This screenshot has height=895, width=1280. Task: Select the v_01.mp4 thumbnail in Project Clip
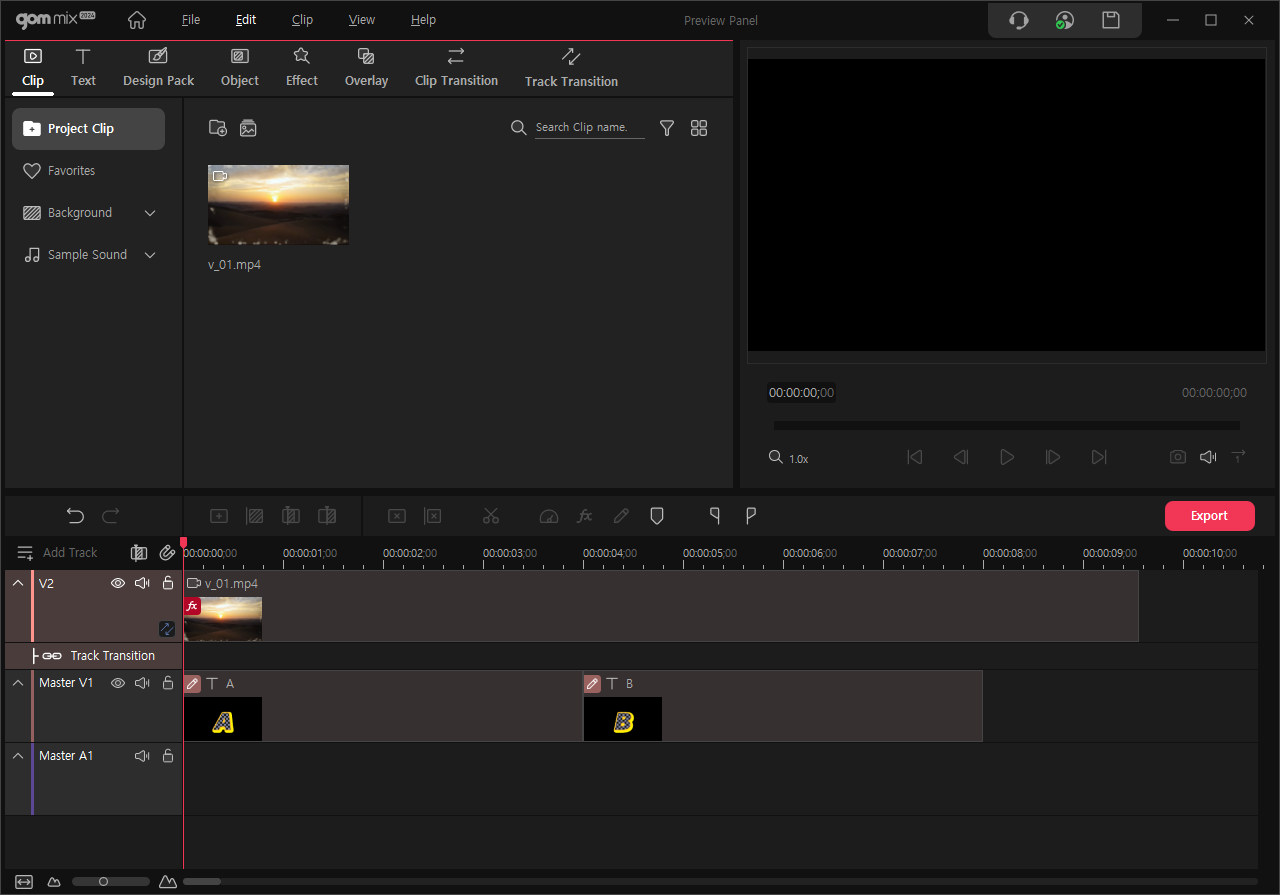pyautogui.click(x=278, y=205)
